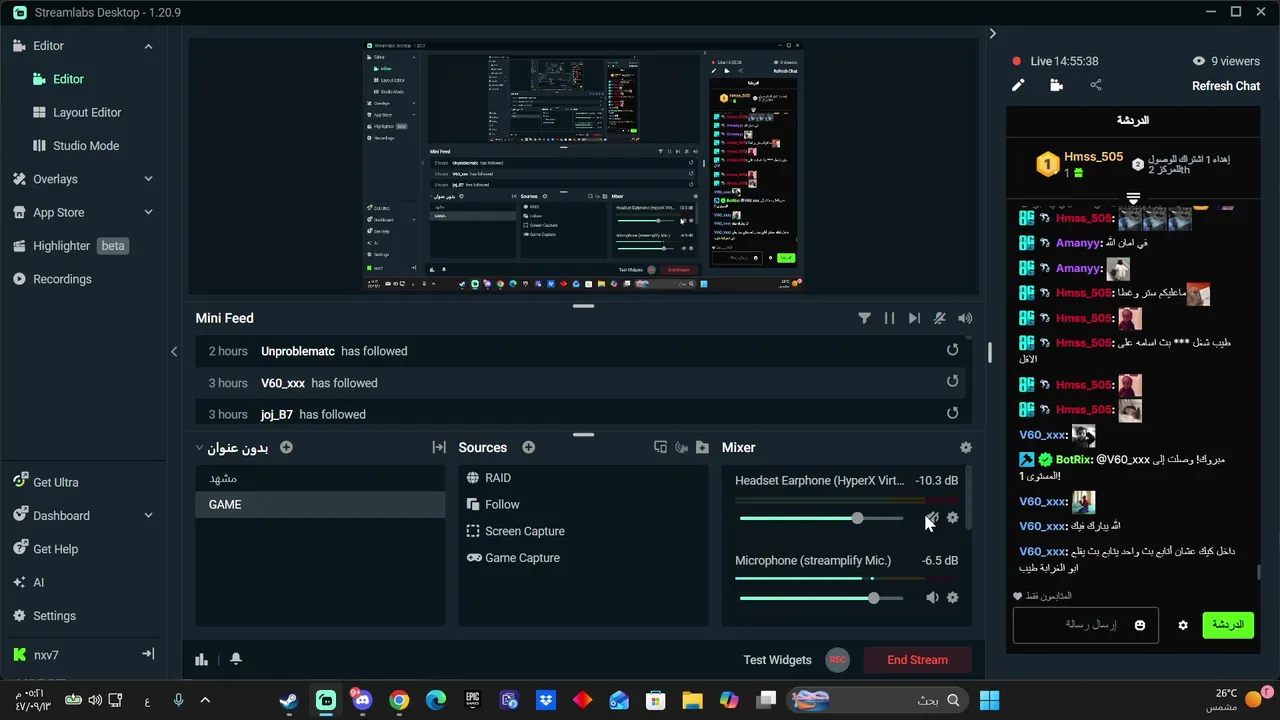
Task: Open Steam from the taskbar
Action: 289,700
